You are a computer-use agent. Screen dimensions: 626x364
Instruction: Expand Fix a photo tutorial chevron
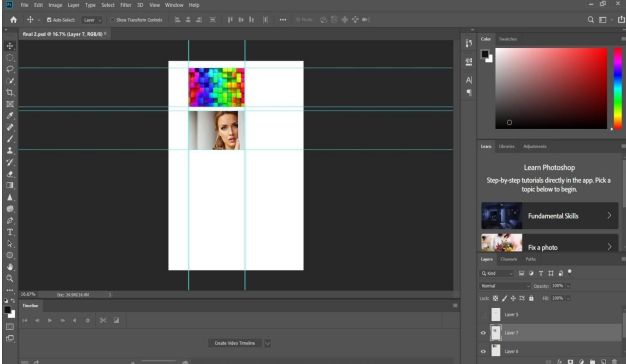609,247
